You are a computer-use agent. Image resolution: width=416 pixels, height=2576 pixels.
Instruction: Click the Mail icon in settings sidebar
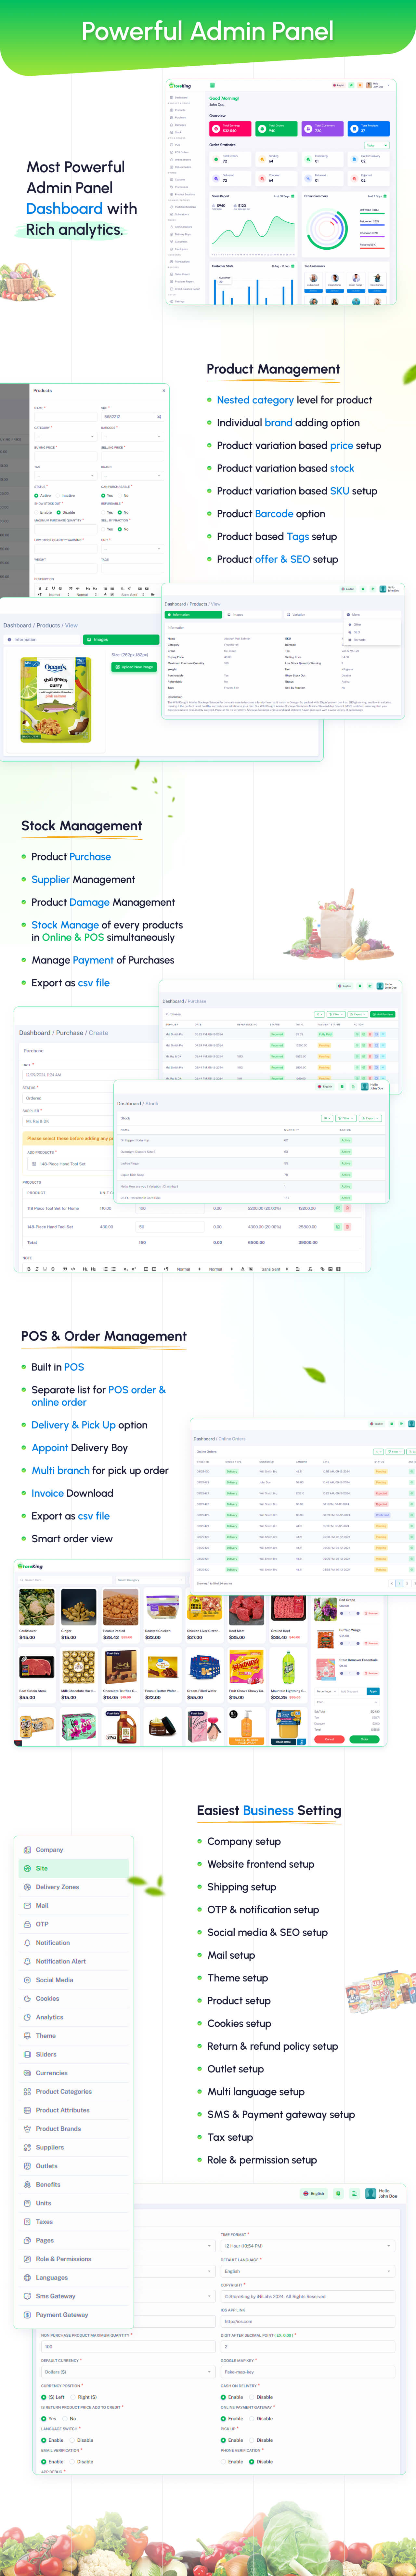(27, 1906)
